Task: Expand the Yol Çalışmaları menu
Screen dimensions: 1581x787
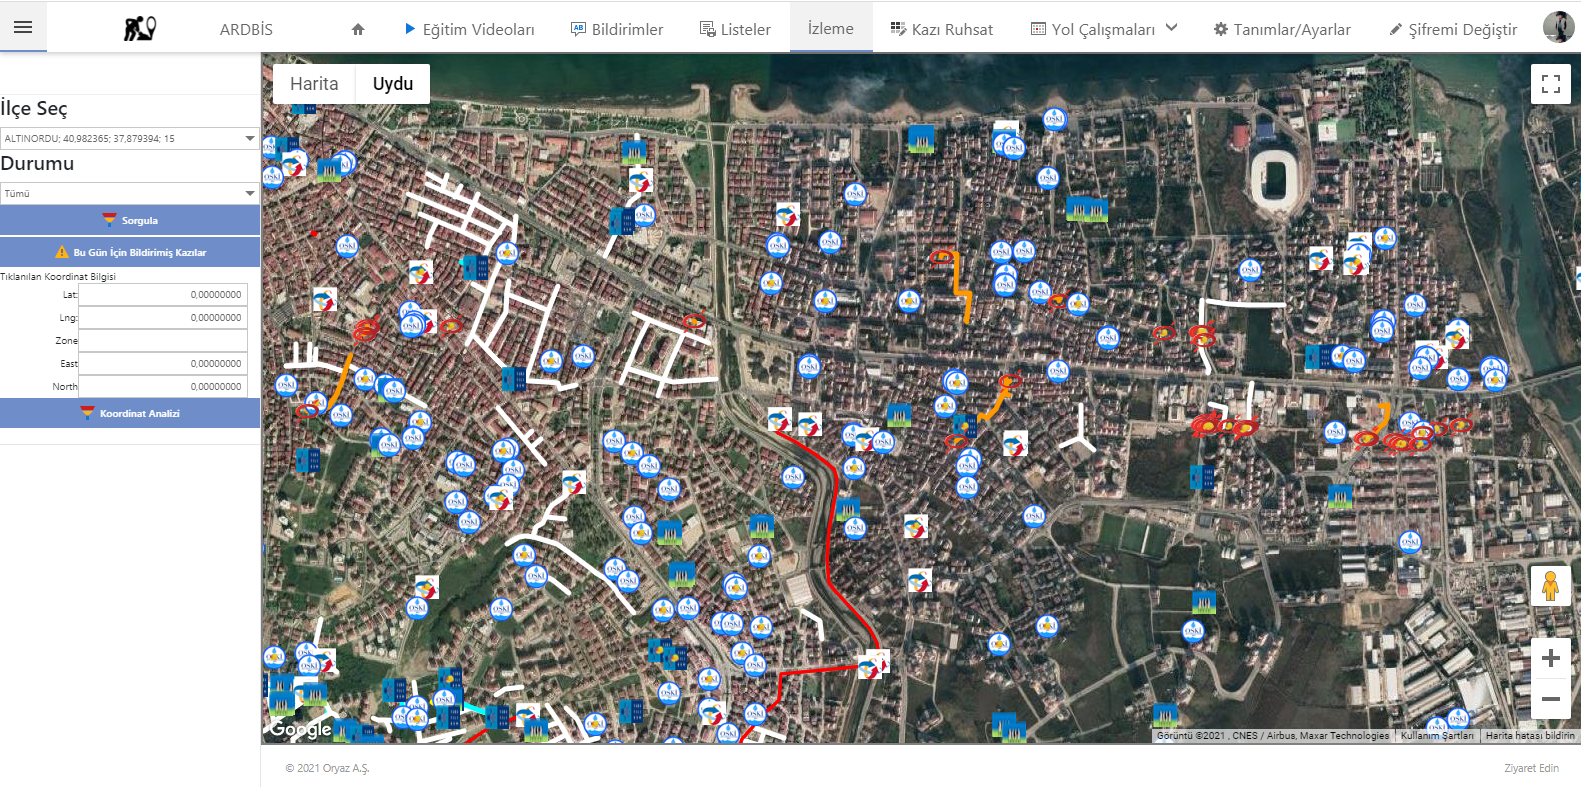Action: [x=1104, y=29]
